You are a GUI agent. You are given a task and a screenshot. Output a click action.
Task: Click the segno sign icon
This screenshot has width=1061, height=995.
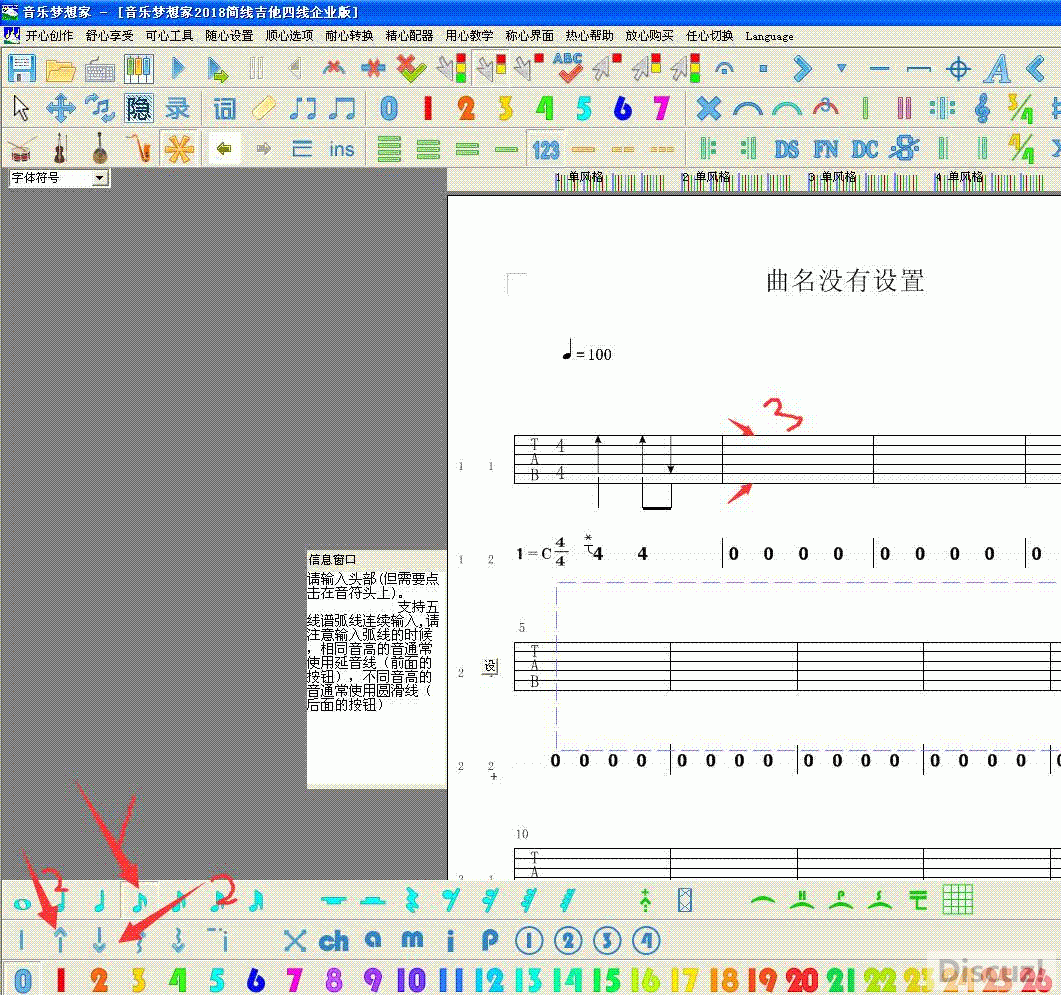coord(904,148)
